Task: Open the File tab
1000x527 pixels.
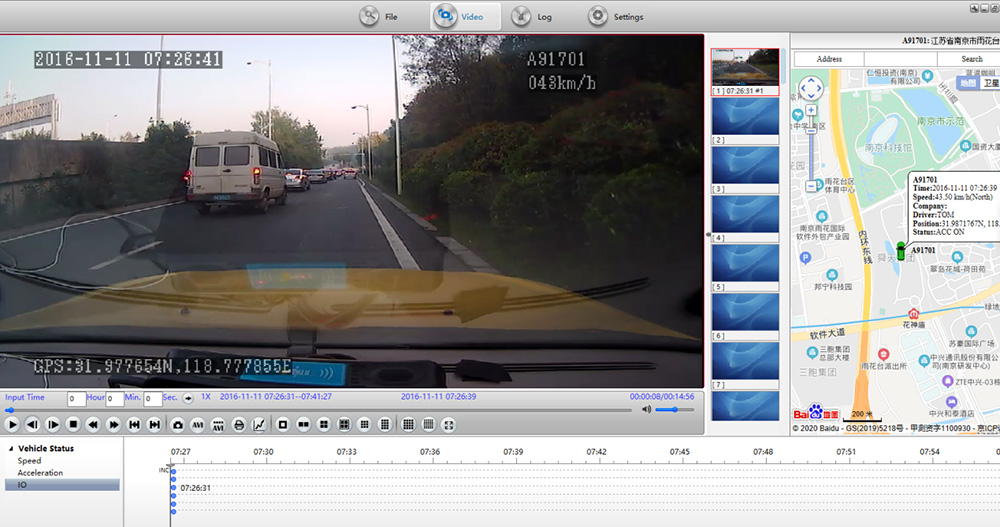Action: (x=379, y=17)
